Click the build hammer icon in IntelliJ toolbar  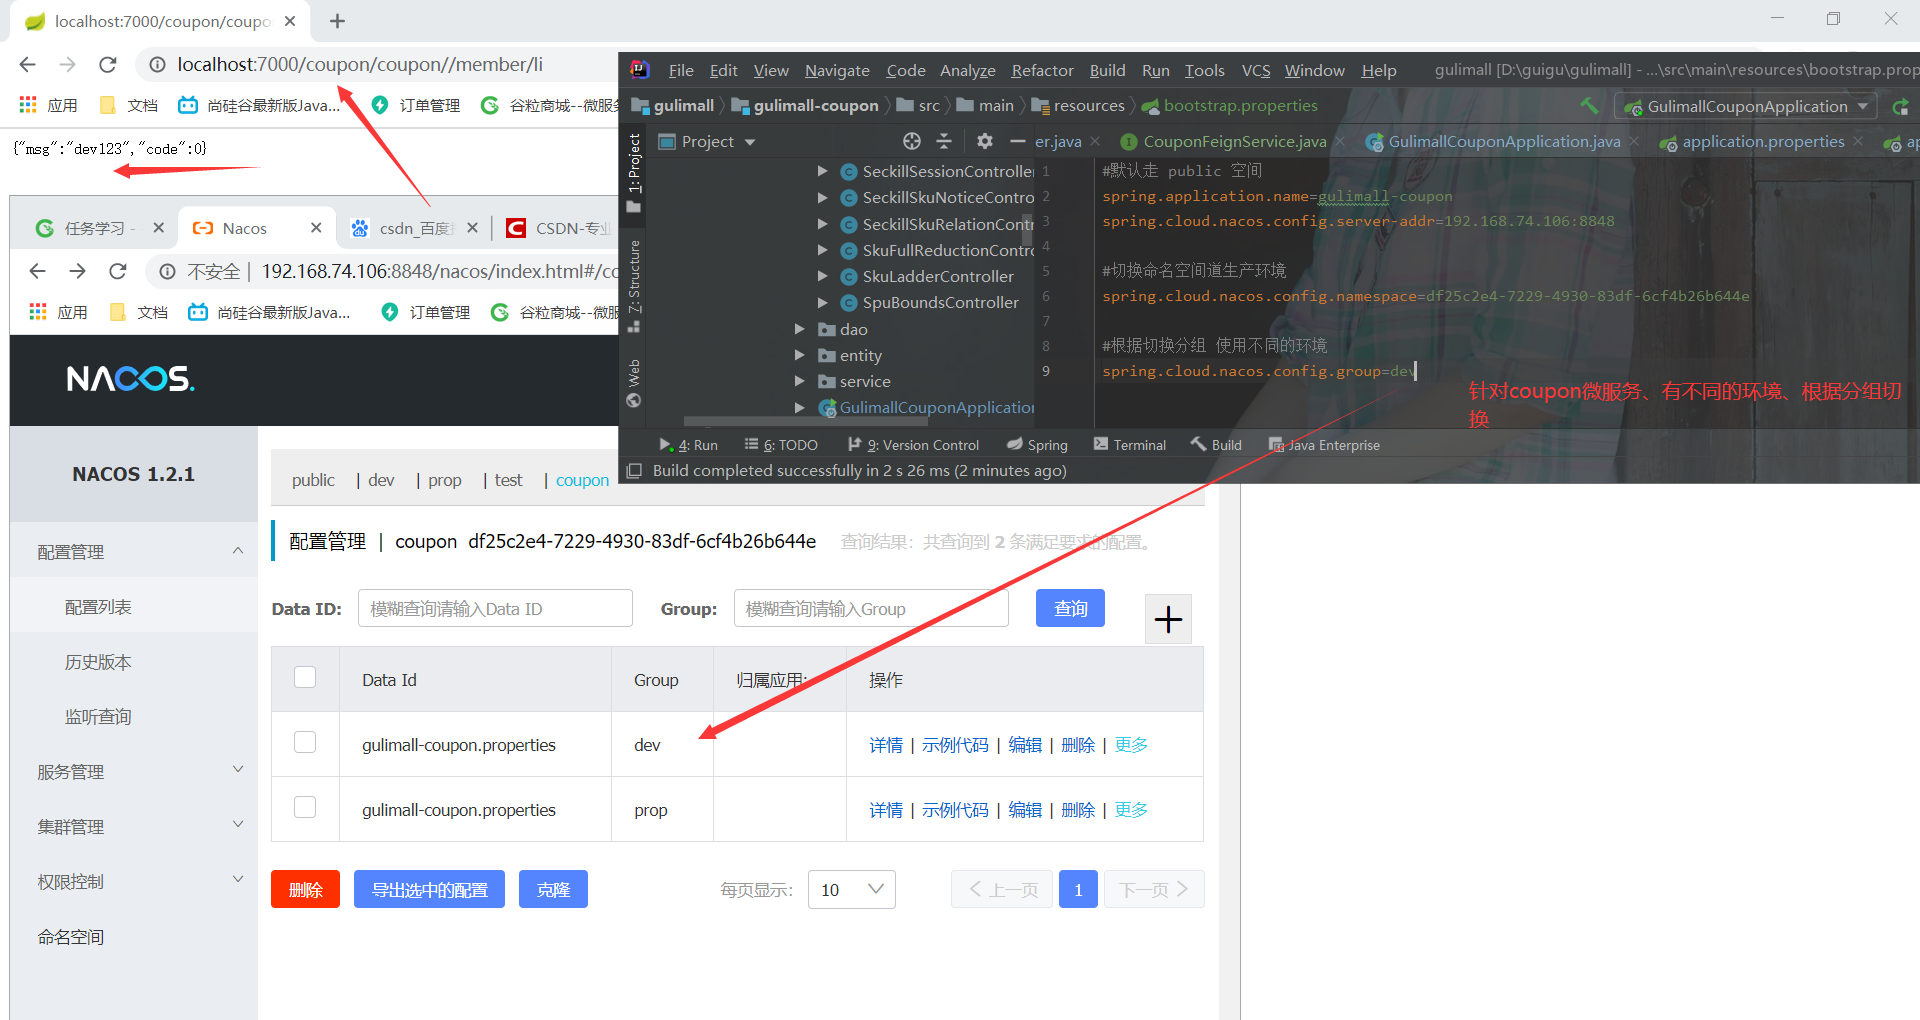1589,105
